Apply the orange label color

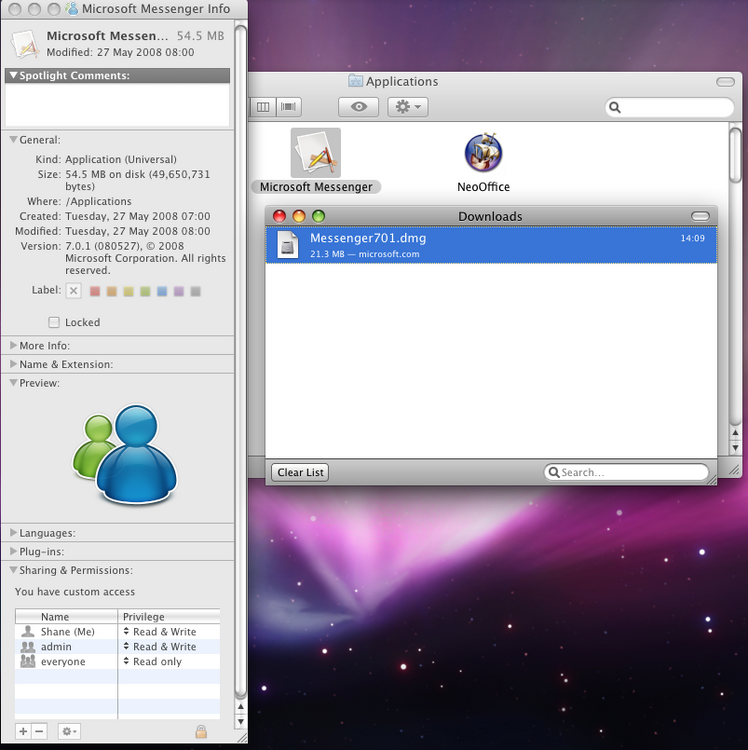pos(111,291)
